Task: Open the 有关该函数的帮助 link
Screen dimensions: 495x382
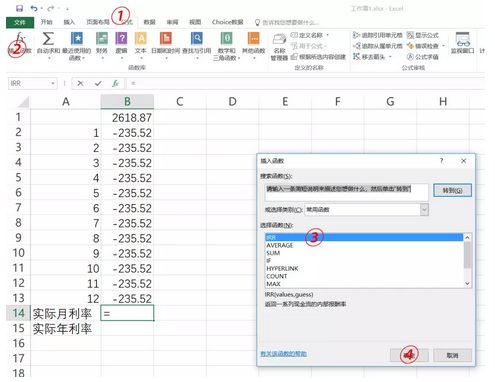Action: tap(283, 354)
